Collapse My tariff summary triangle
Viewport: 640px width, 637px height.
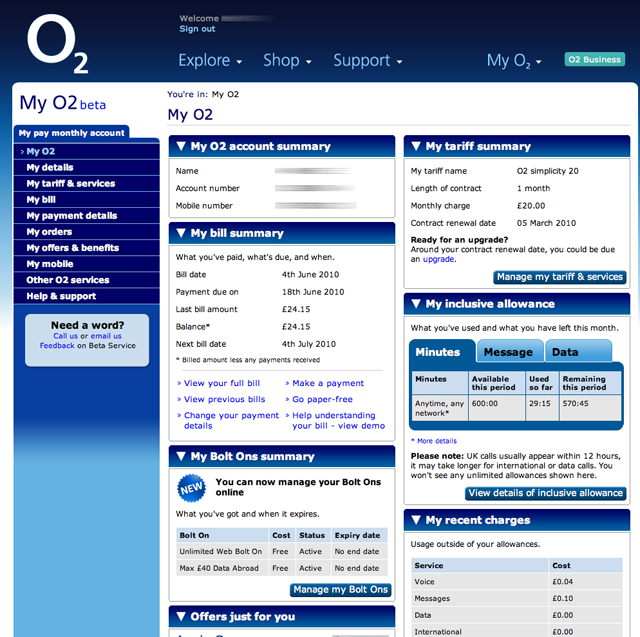(x=416, y=146)
